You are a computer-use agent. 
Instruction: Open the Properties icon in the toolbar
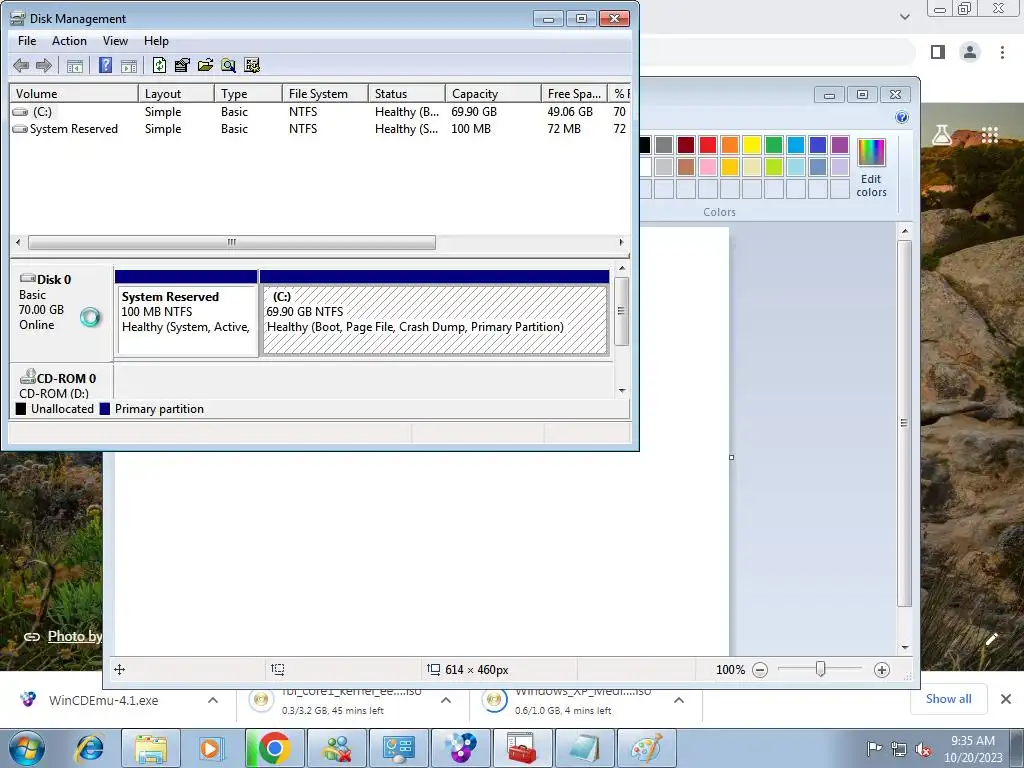(182, 65)
